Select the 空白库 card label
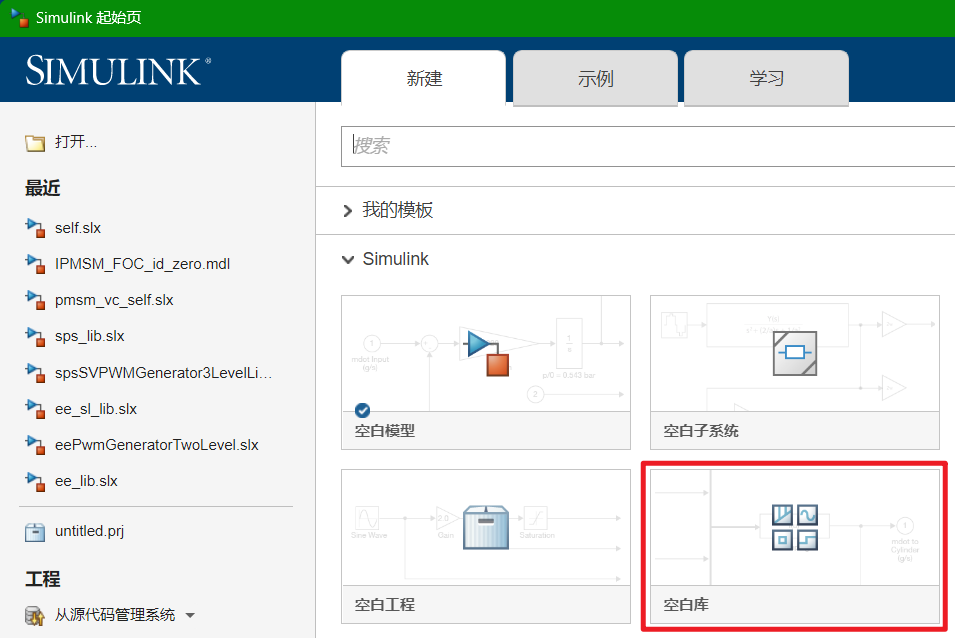955x638 pixels. pyautogui.click(x=686, y=605)
